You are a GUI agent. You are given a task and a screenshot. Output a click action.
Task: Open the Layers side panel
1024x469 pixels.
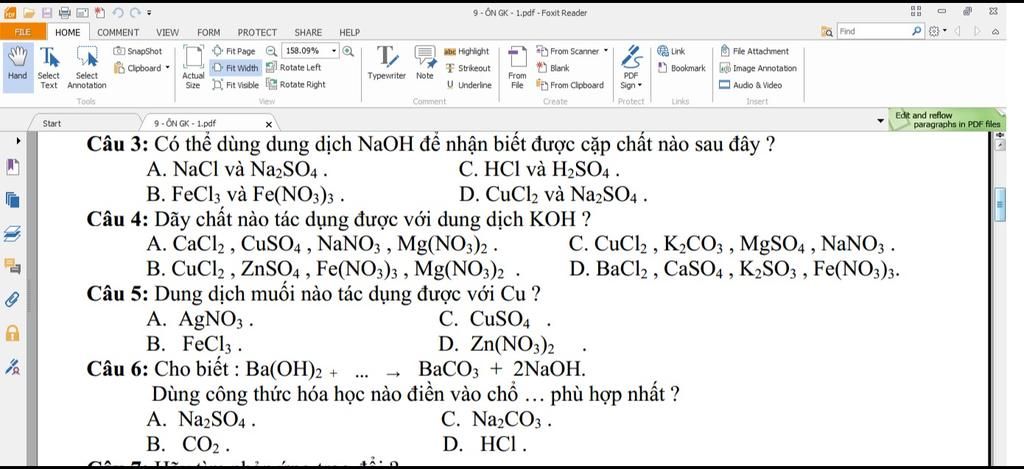[12, 233]
